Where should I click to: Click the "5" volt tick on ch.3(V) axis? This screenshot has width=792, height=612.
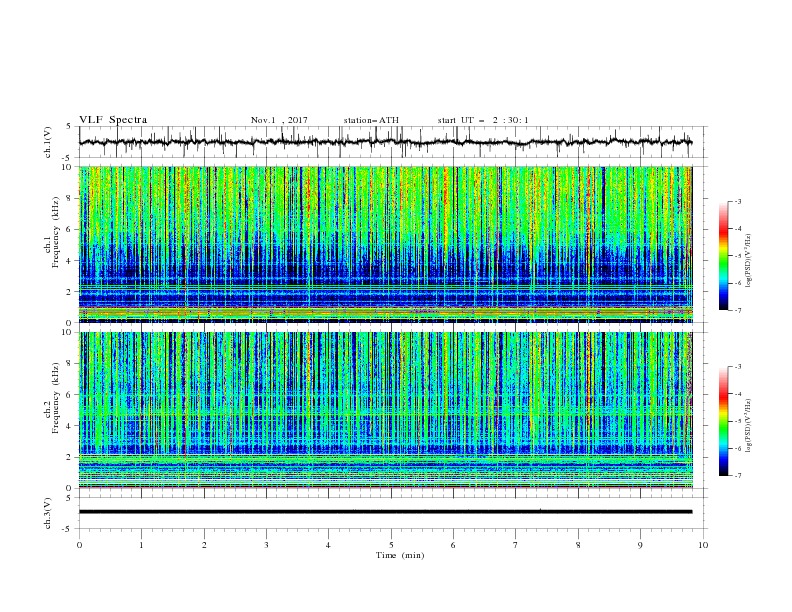pyautogui.click(x=69, y=498)
